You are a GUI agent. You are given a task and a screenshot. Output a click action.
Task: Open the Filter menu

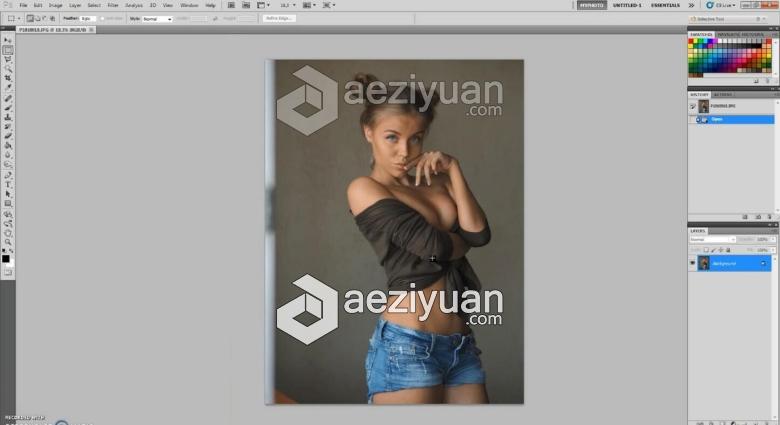pyautogui.click(x=113, y=5)
